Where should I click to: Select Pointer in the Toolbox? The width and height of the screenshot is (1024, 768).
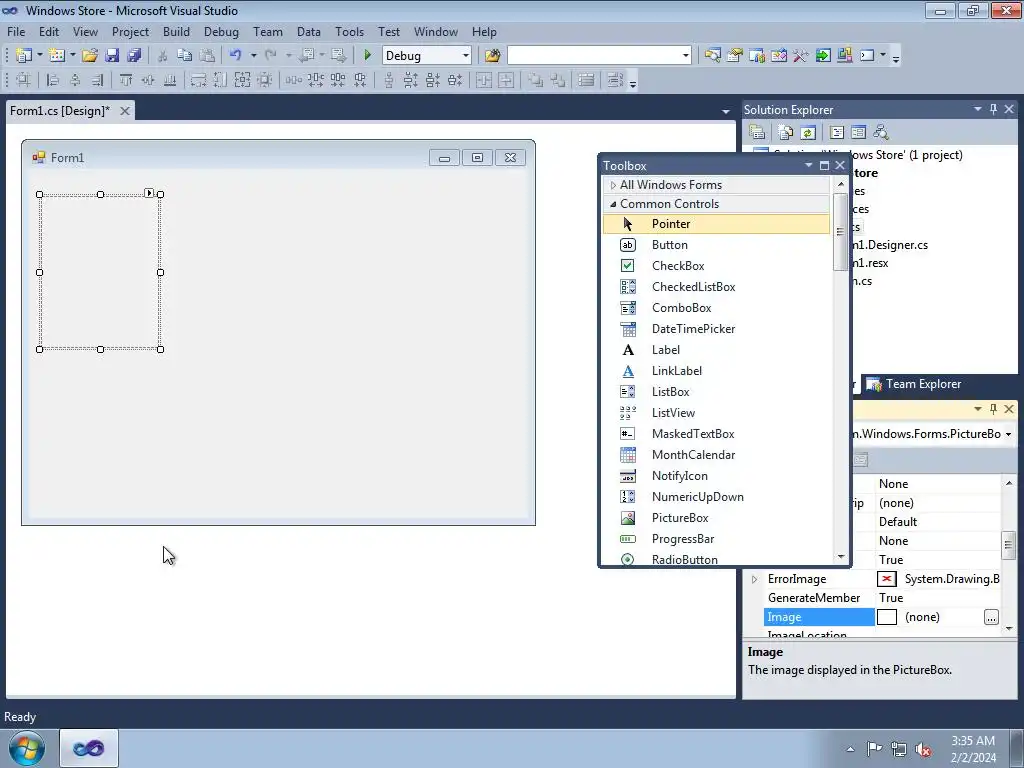(x=716, y=224)
